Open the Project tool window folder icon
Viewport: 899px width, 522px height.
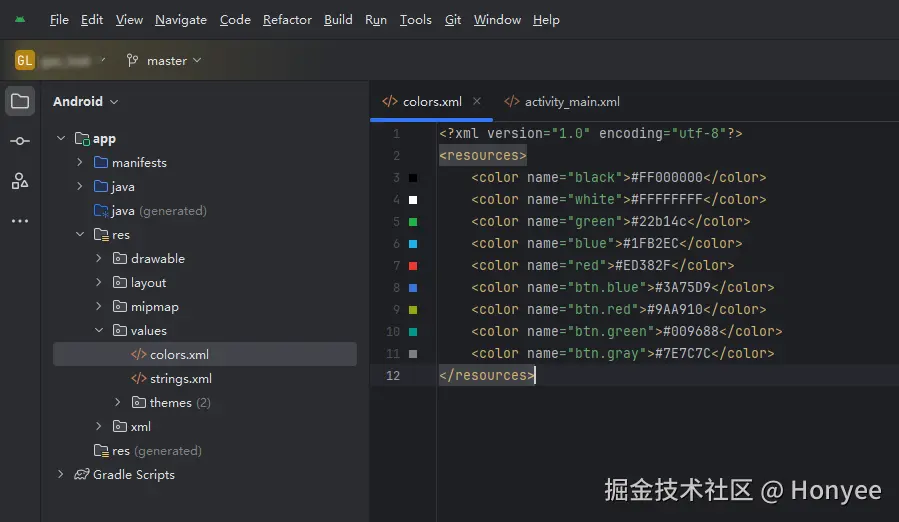pyautogui.click(x=19, y=102)
